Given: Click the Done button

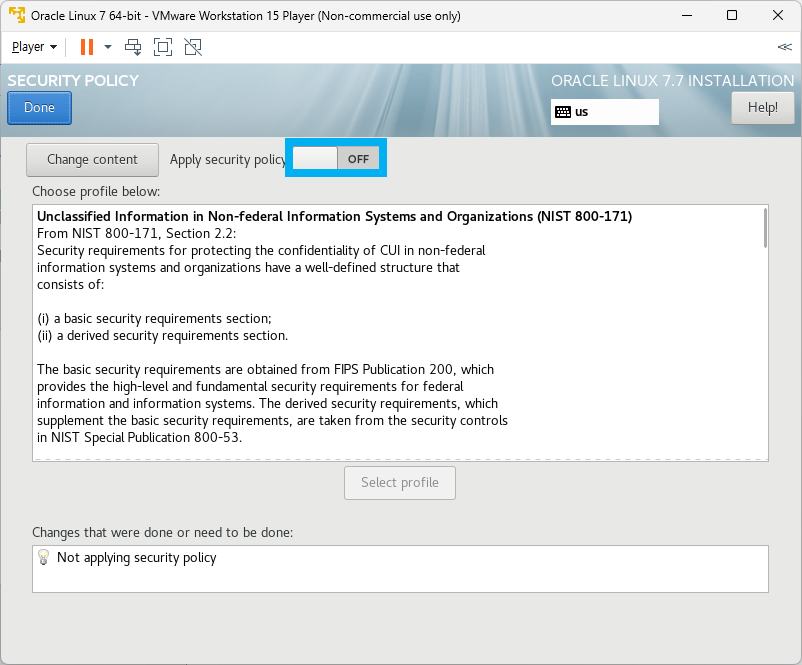Looking at the screenshot, I should 39,108.
